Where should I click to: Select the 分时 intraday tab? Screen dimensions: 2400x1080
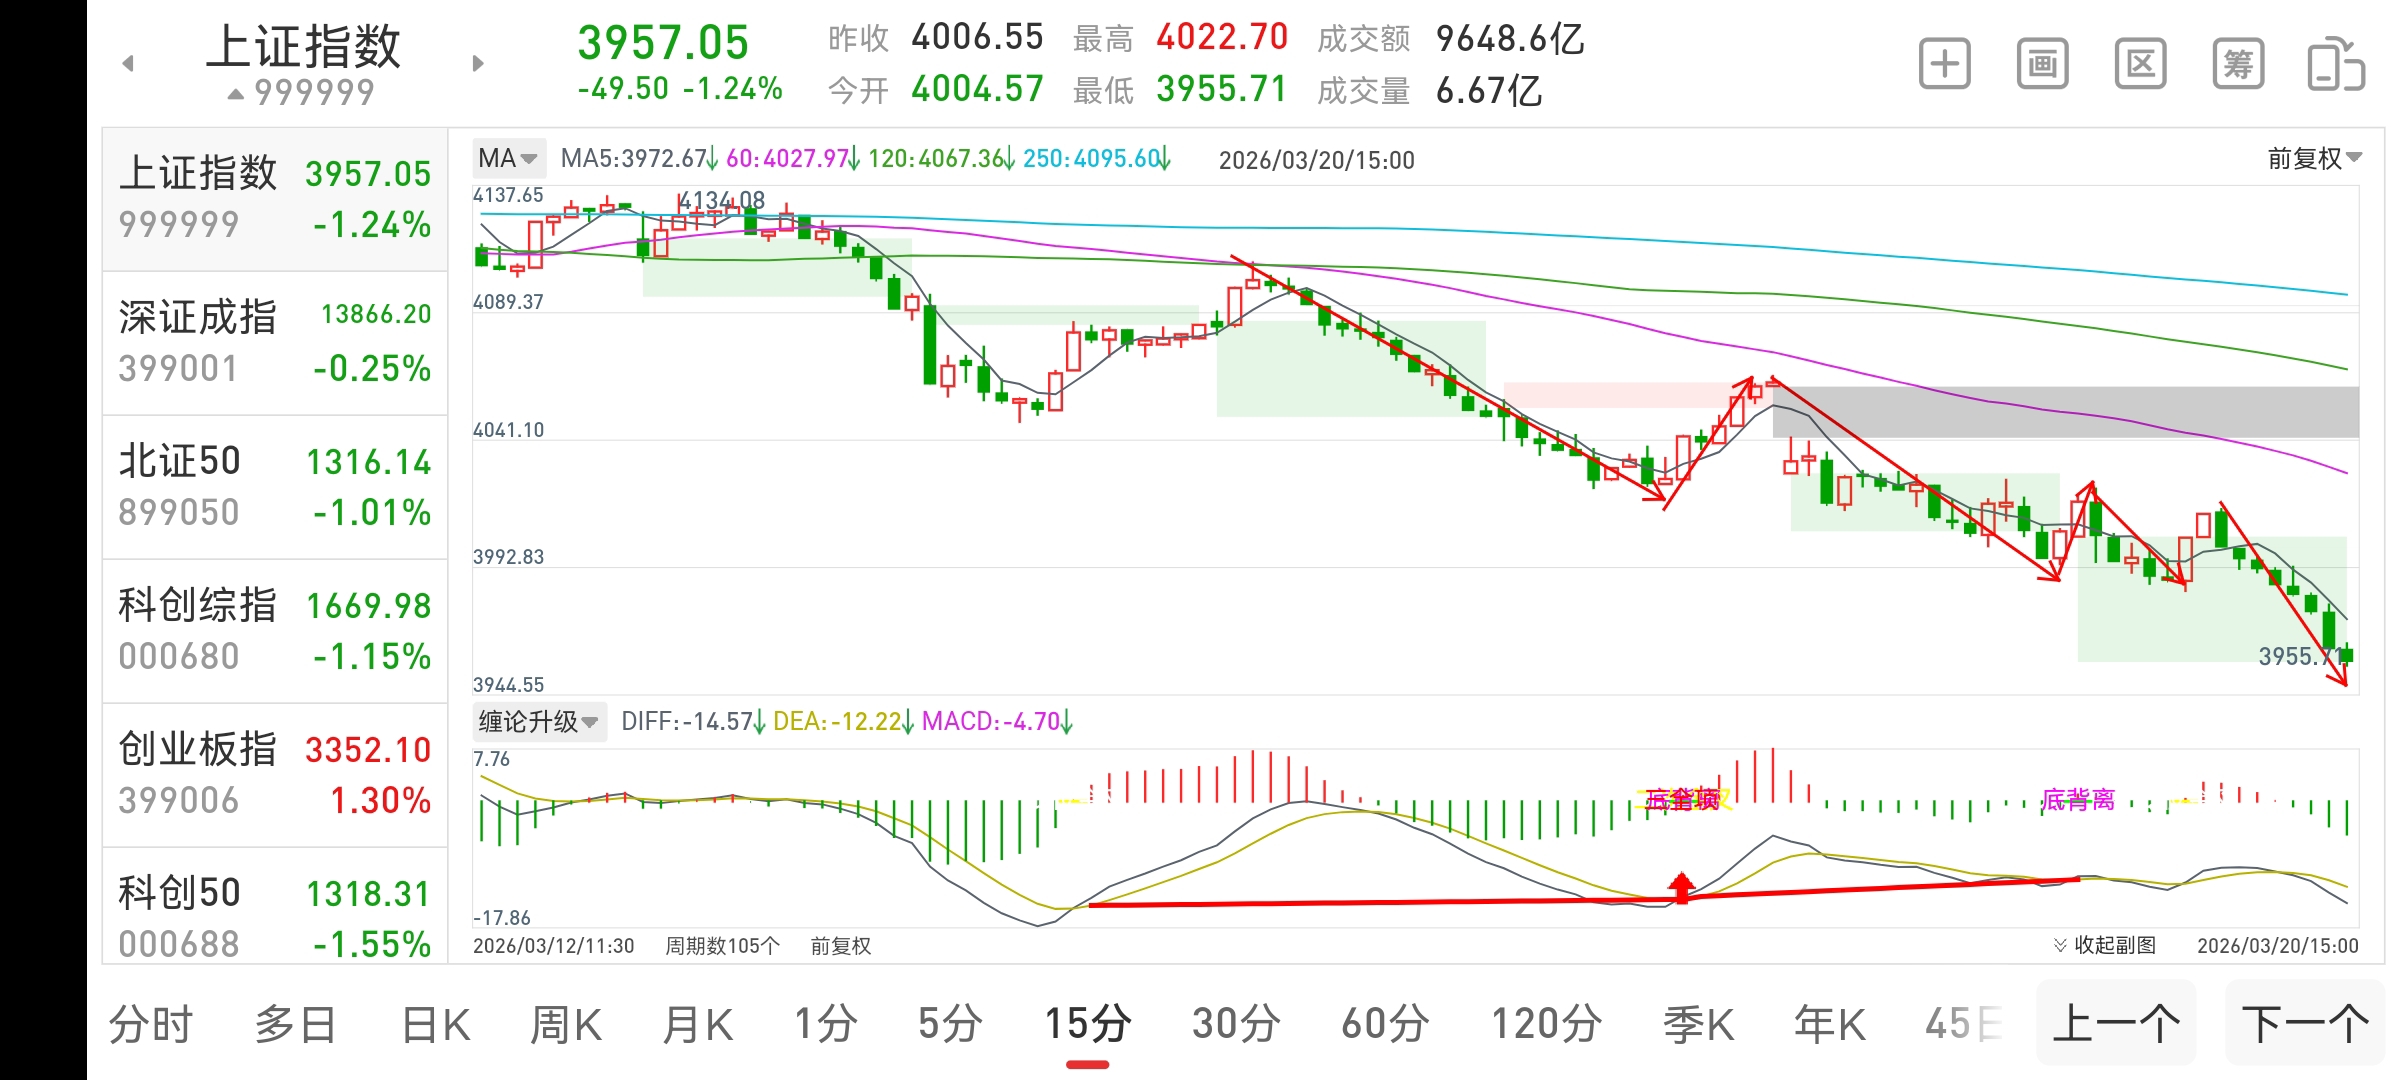150,1025
